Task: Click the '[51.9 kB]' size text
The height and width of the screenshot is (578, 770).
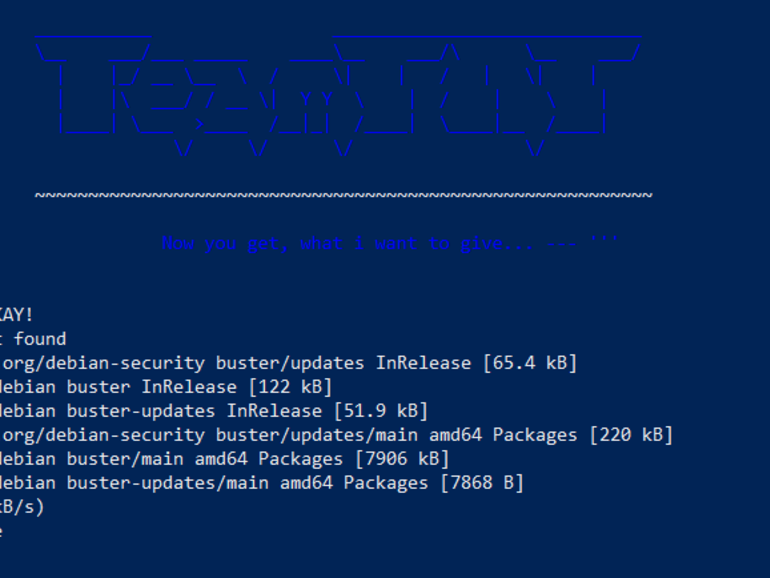Action: point(381,411)
